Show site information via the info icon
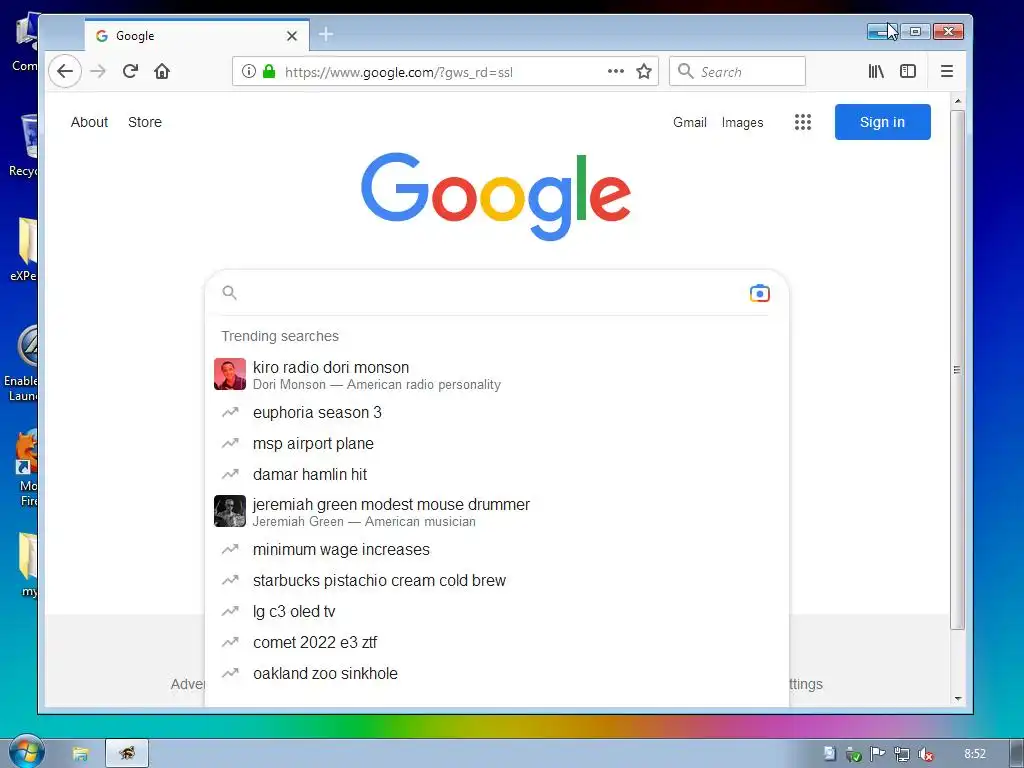 [x=248, y=71]
